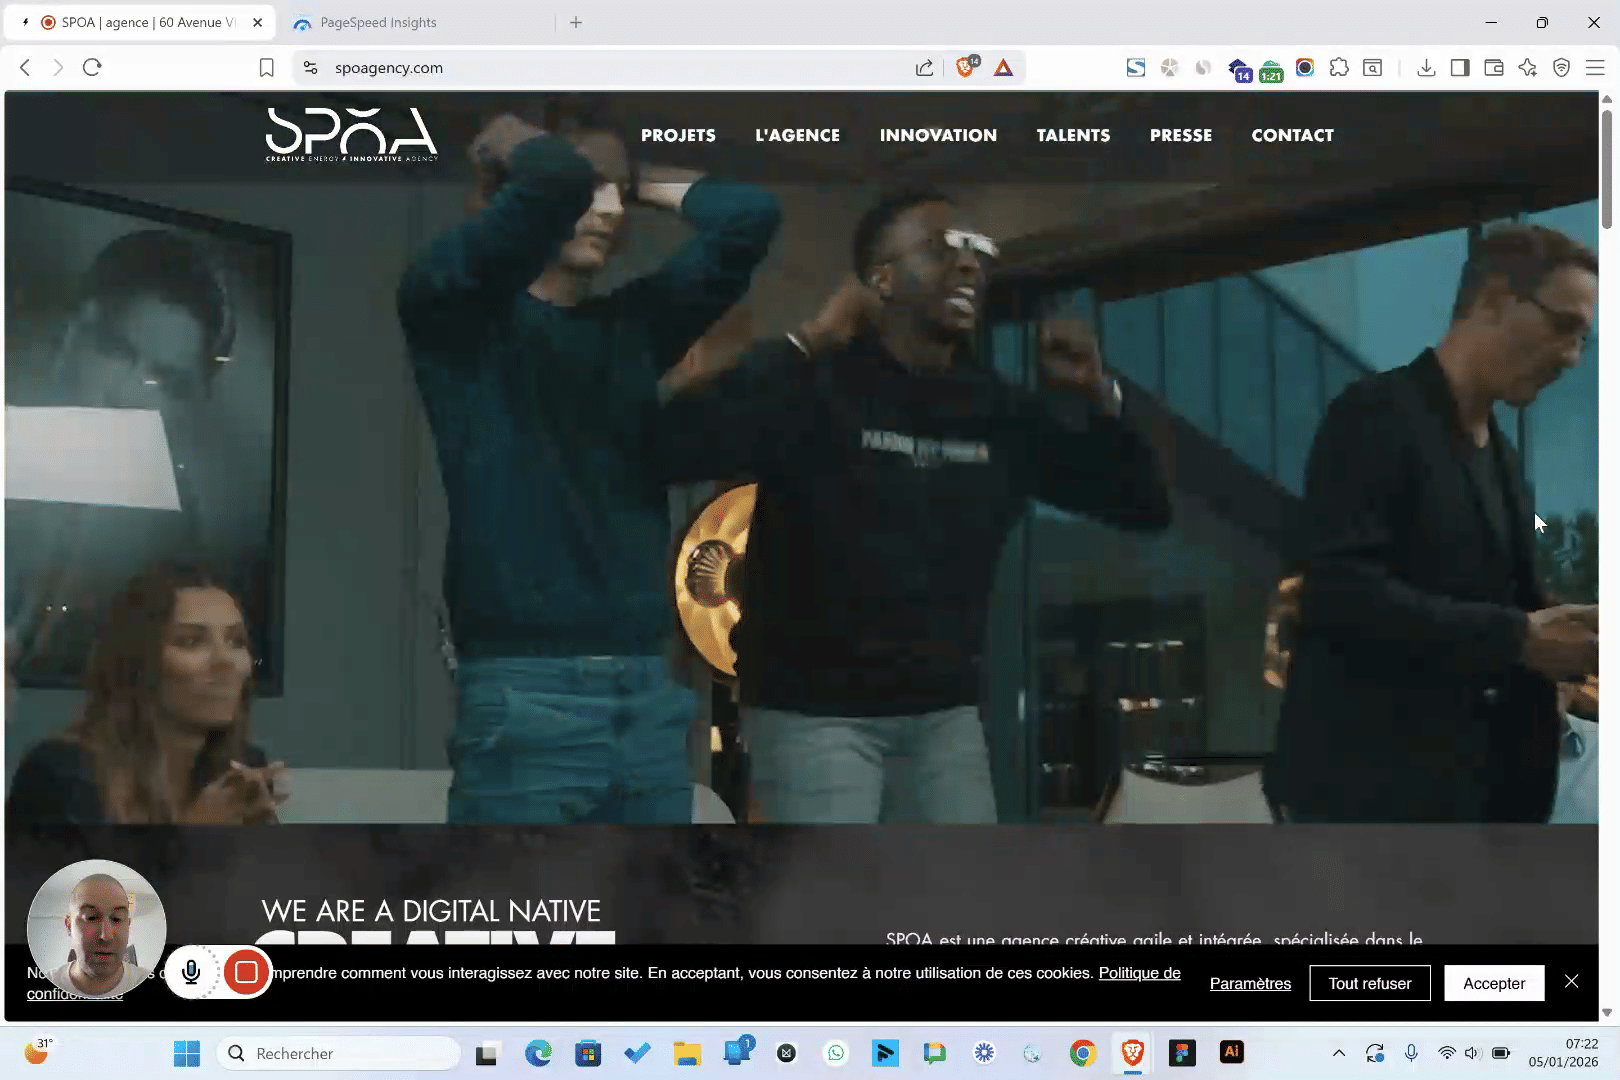Stop the recording with the red button

pyautogui.click(x=246, y=972)
